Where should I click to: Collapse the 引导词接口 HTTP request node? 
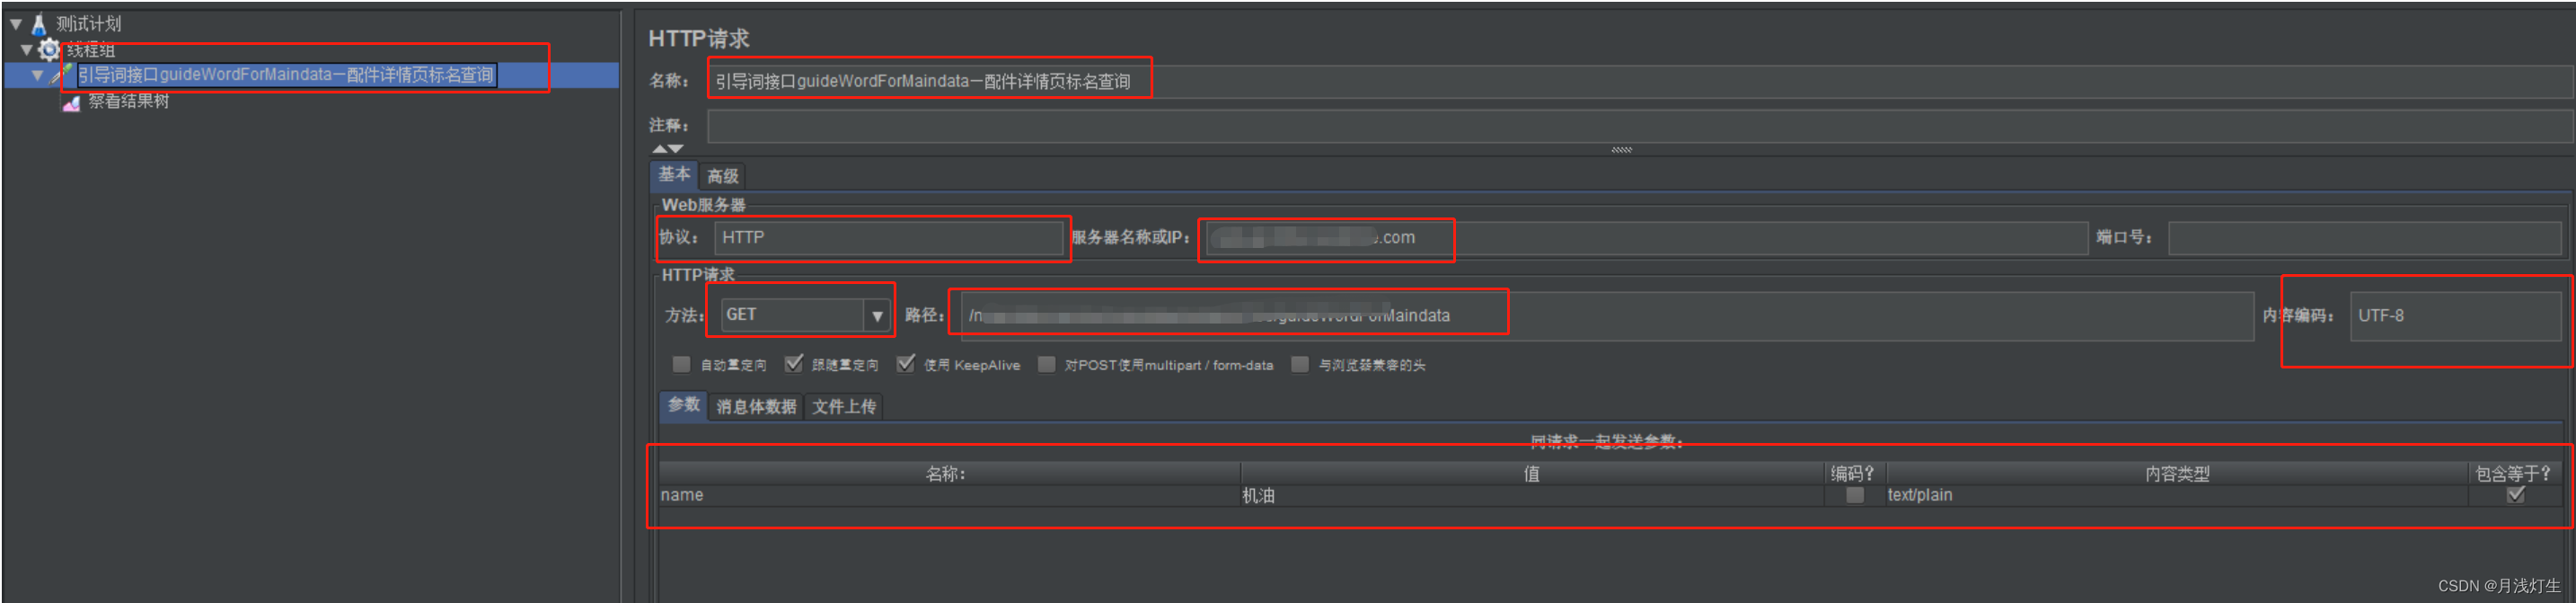[37, 75]
